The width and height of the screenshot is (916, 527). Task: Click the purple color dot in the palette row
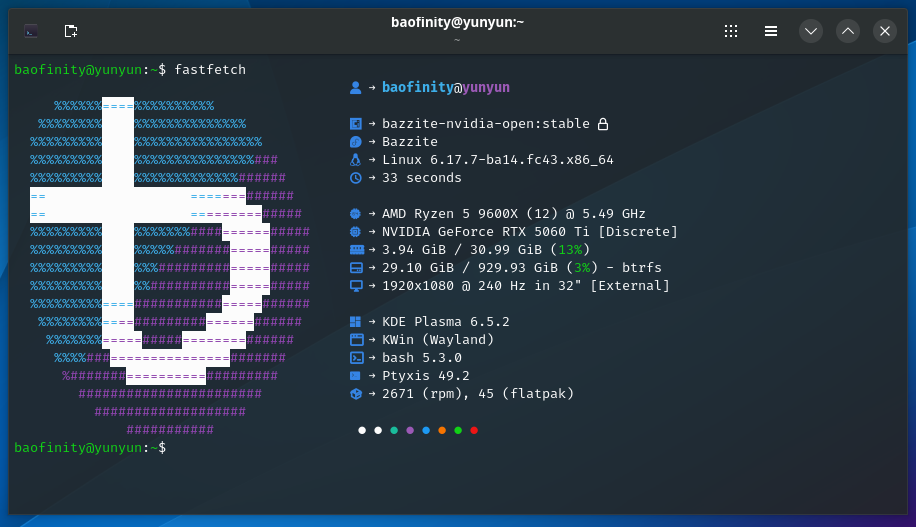[410, 431]
